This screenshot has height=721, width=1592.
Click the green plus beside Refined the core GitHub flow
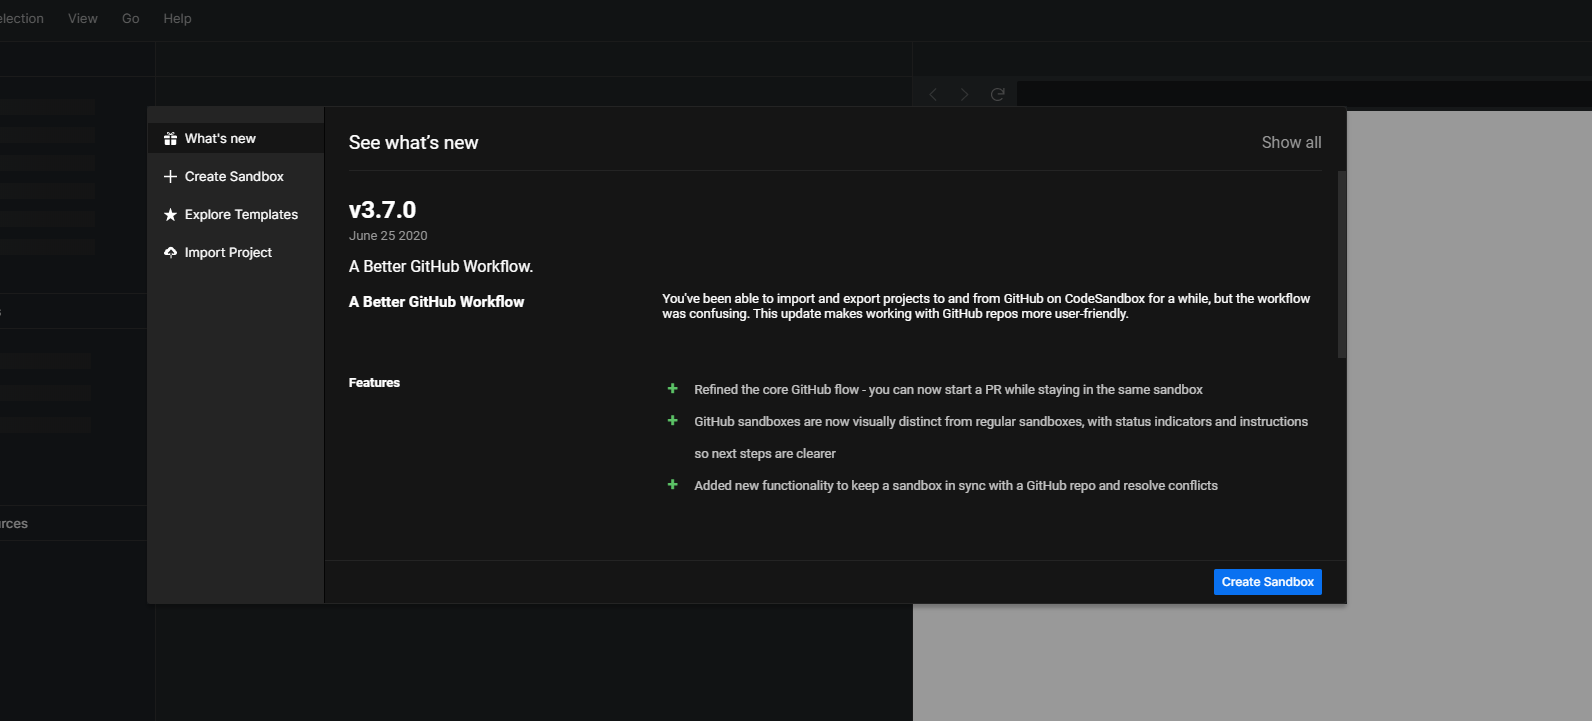[x=673, y=389]
